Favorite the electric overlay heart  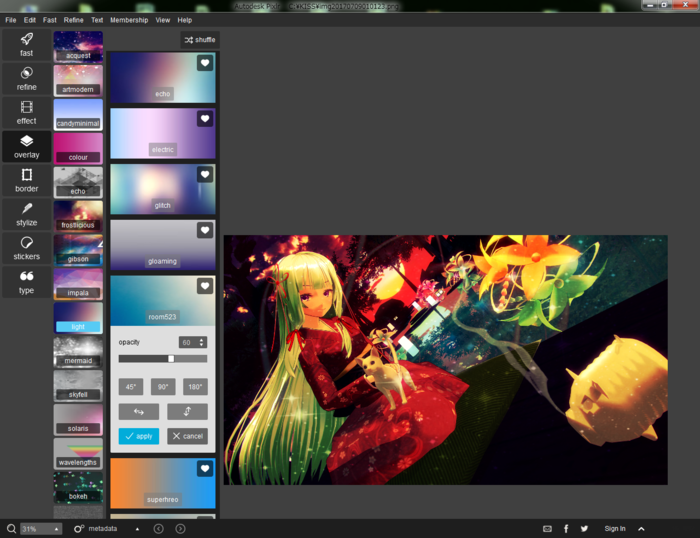205,119
